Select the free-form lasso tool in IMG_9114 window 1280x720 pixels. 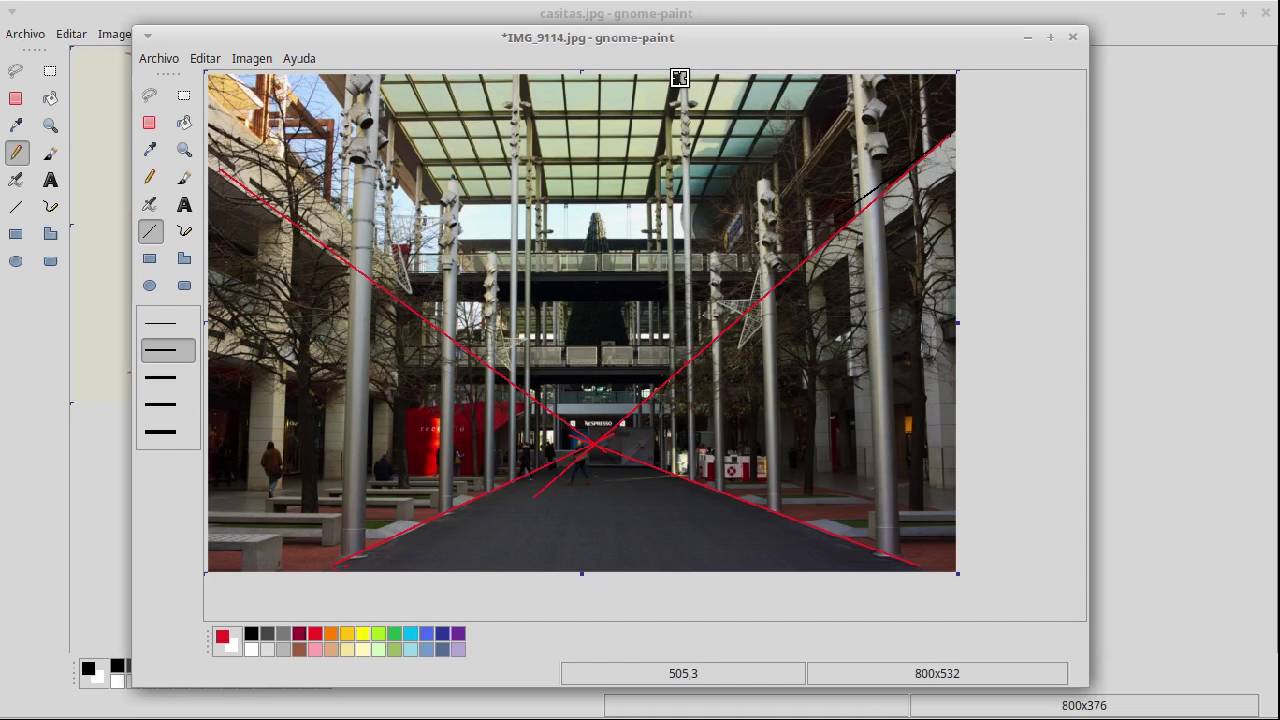(150, 96)
